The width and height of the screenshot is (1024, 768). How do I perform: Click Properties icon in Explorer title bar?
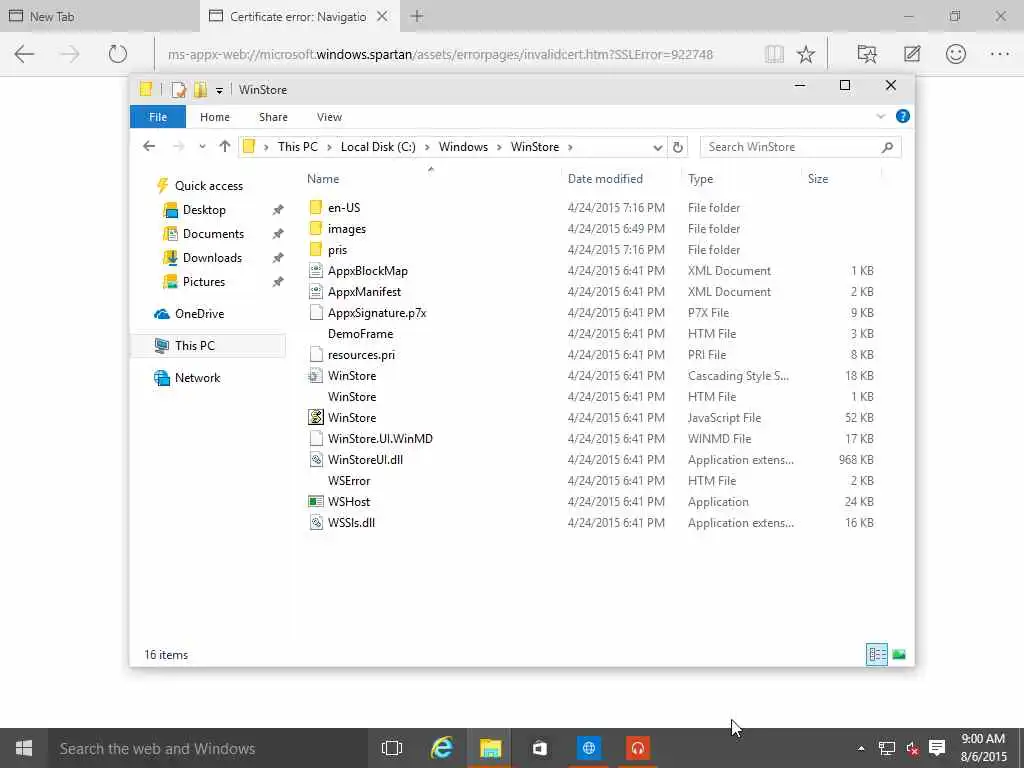[179, 89]
